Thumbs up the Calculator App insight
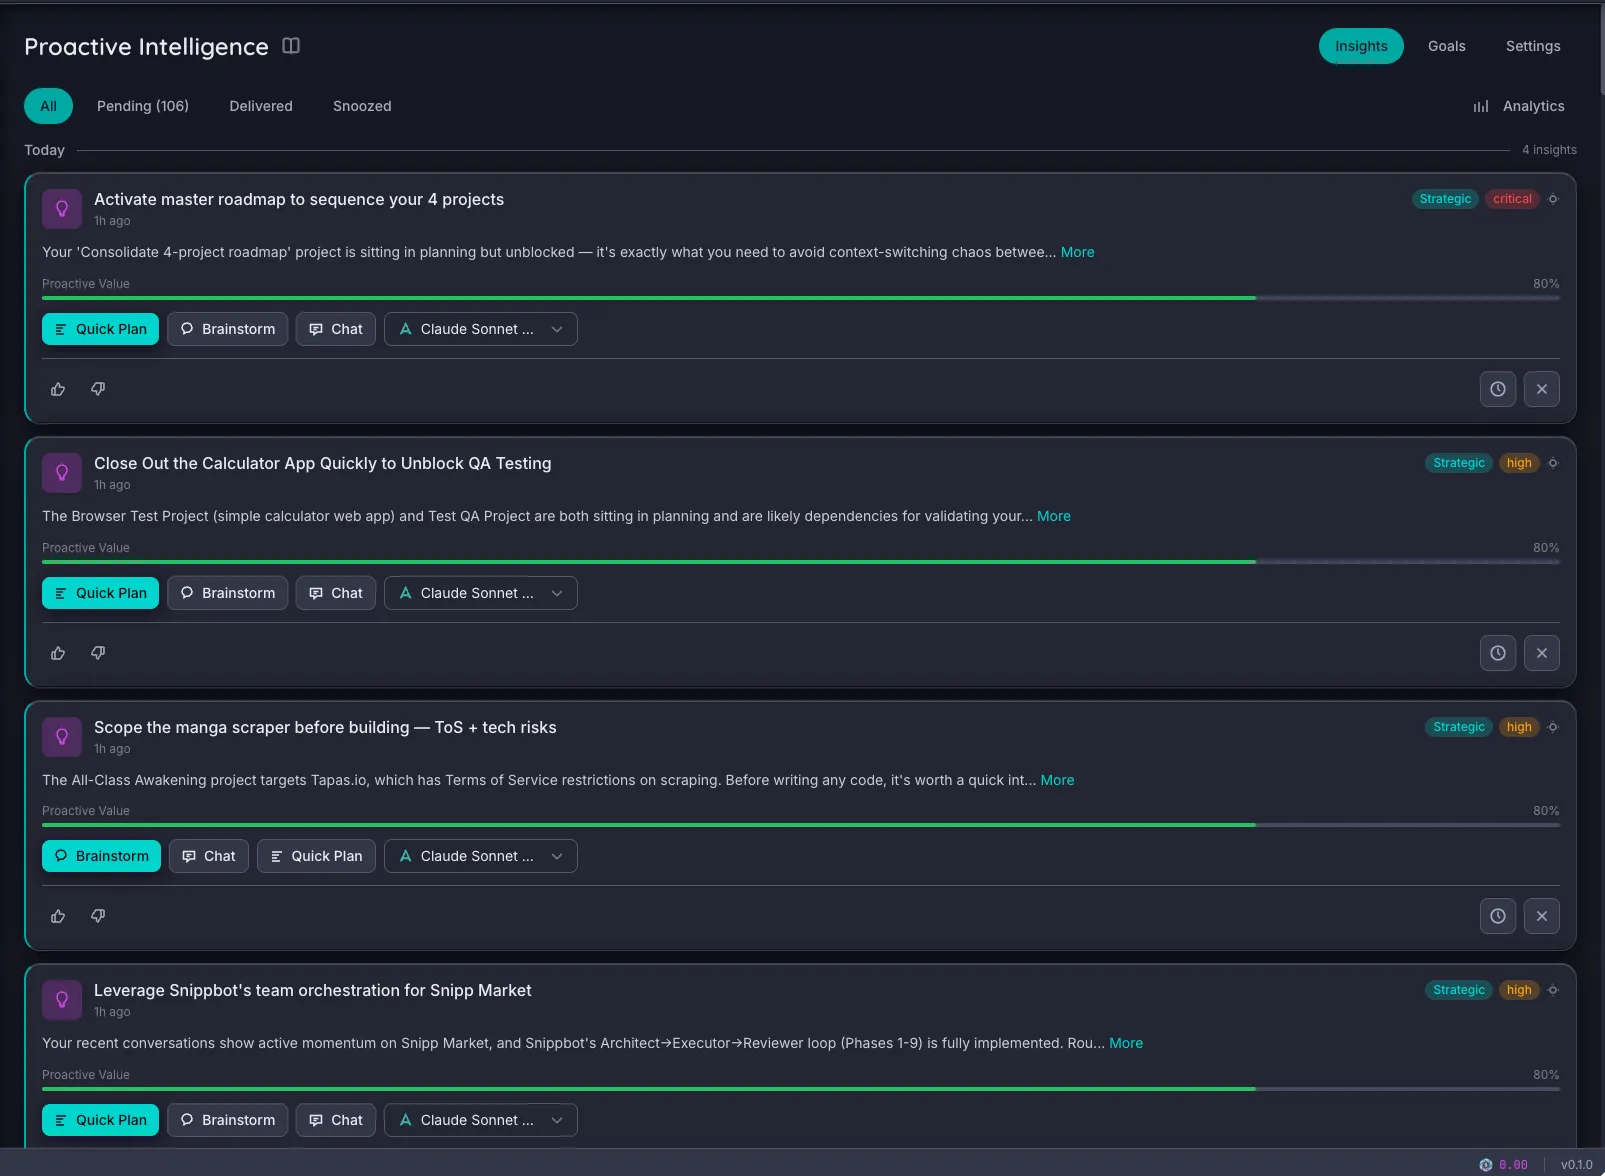This screenshot has width=1605, height=1176. tap(58, 653)
